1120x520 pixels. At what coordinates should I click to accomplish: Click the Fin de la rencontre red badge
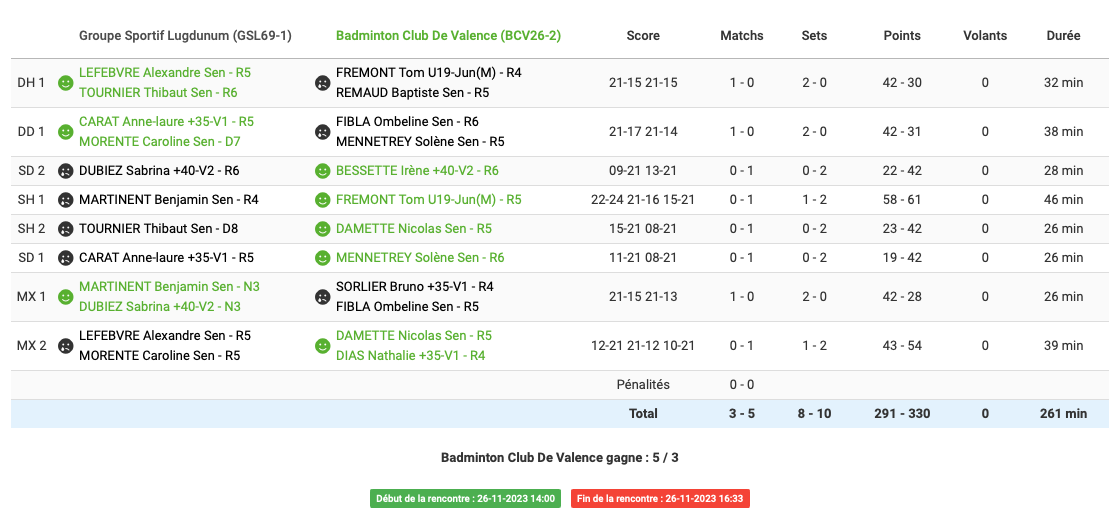point(661,499)
